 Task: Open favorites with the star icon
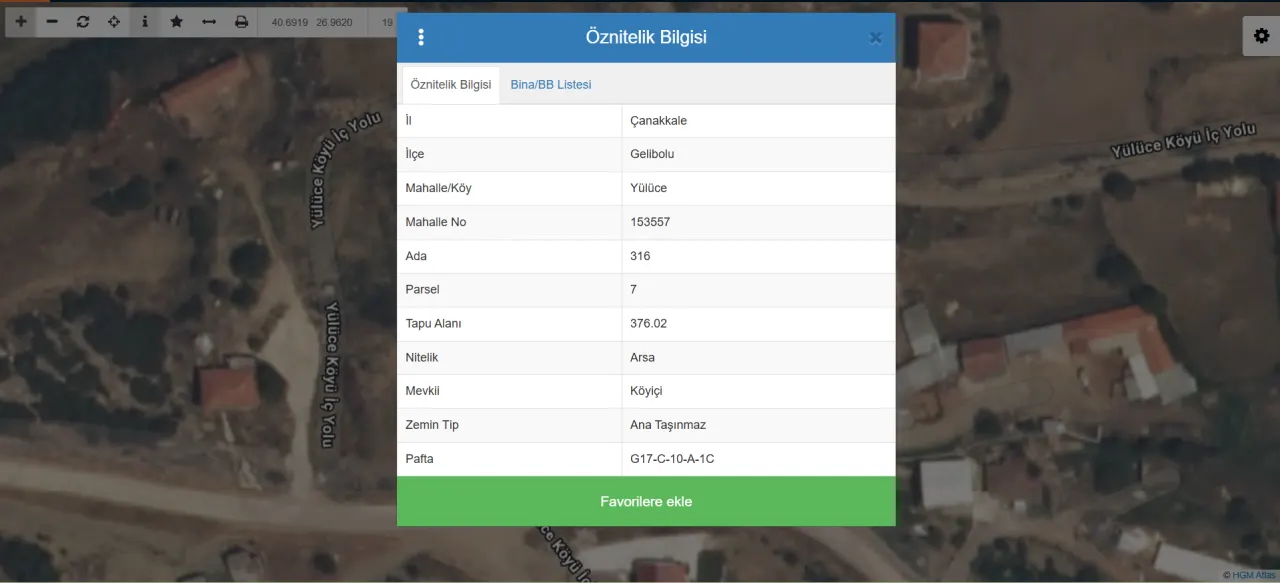177,21
